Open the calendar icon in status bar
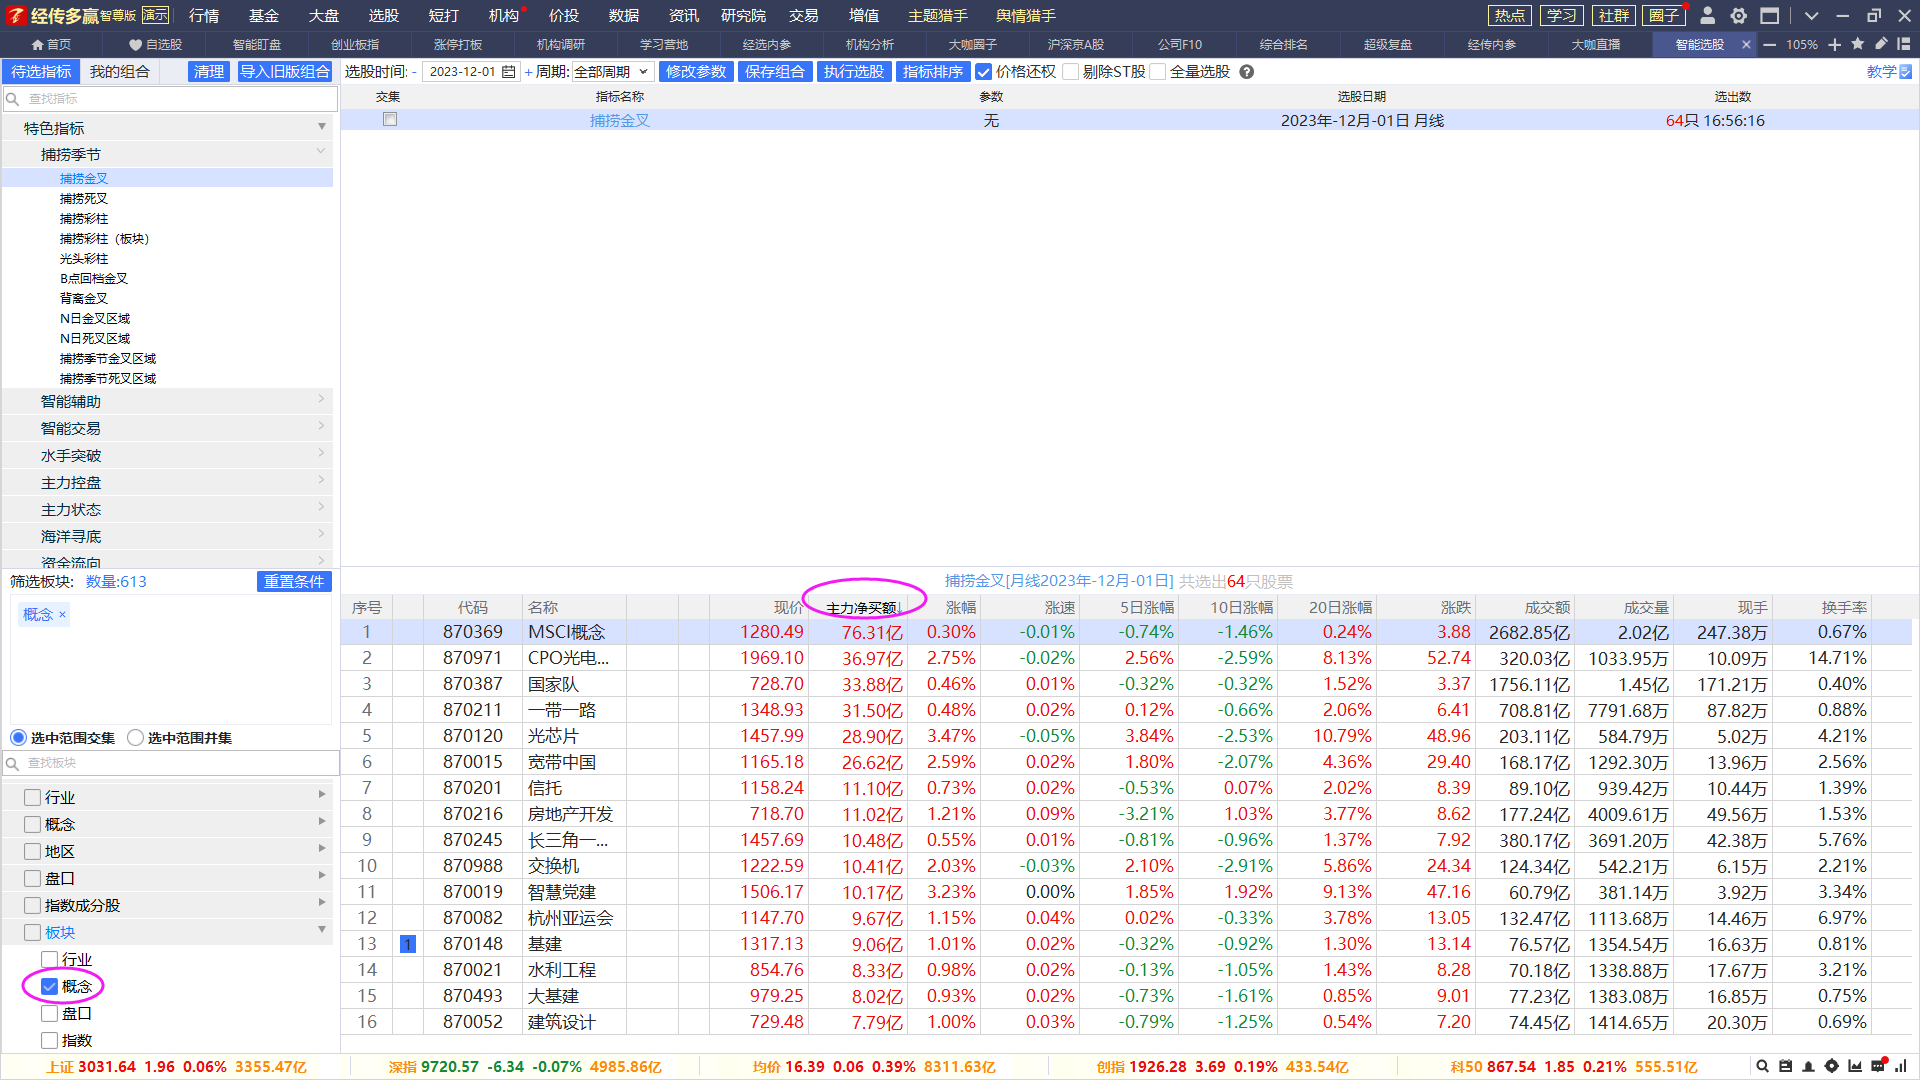This screenshot has height=1080, width=1920. tap(1786, 1066)
